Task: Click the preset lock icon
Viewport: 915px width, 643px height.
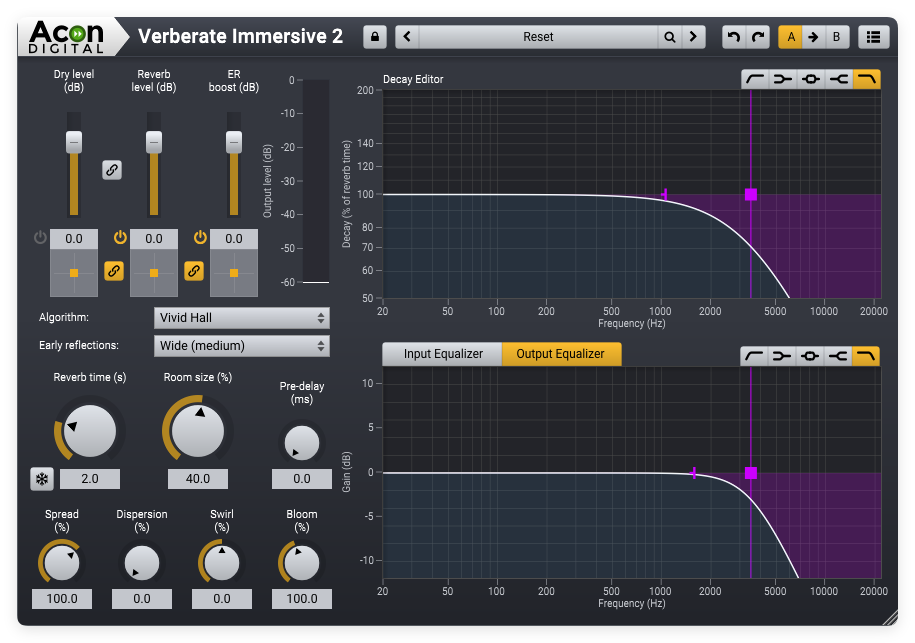Action: coord(375,37)
